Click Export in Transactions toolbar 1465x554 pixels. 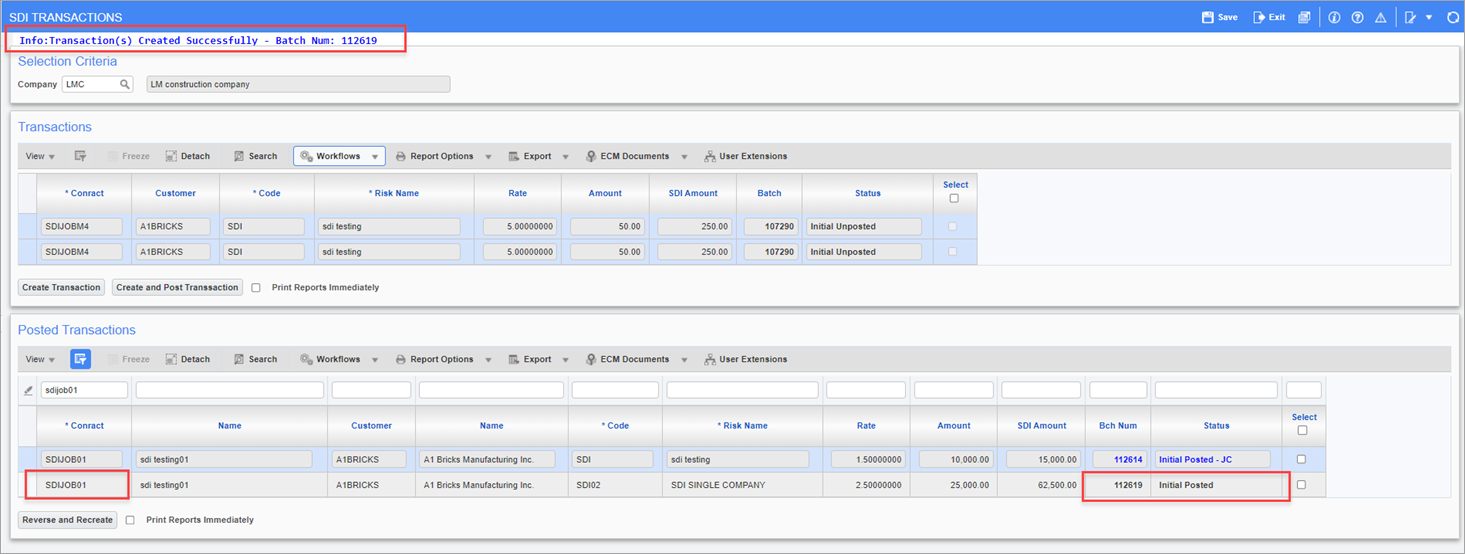(x=529, y=157)
